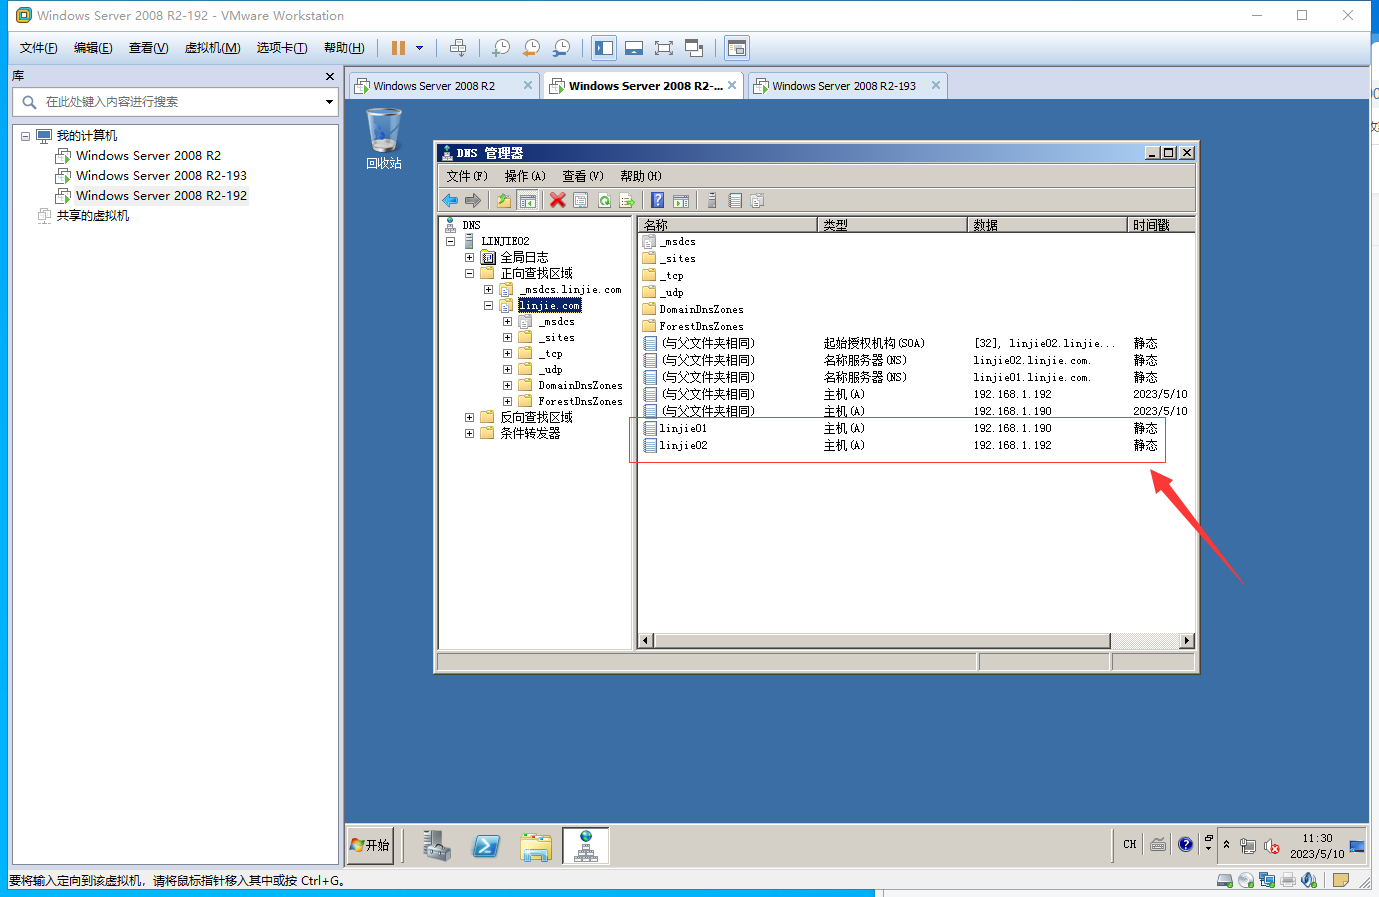Screen dimensions: 1379x897
Task: Expand the 条件转发器 node
Action: click(x=470, y=433)
